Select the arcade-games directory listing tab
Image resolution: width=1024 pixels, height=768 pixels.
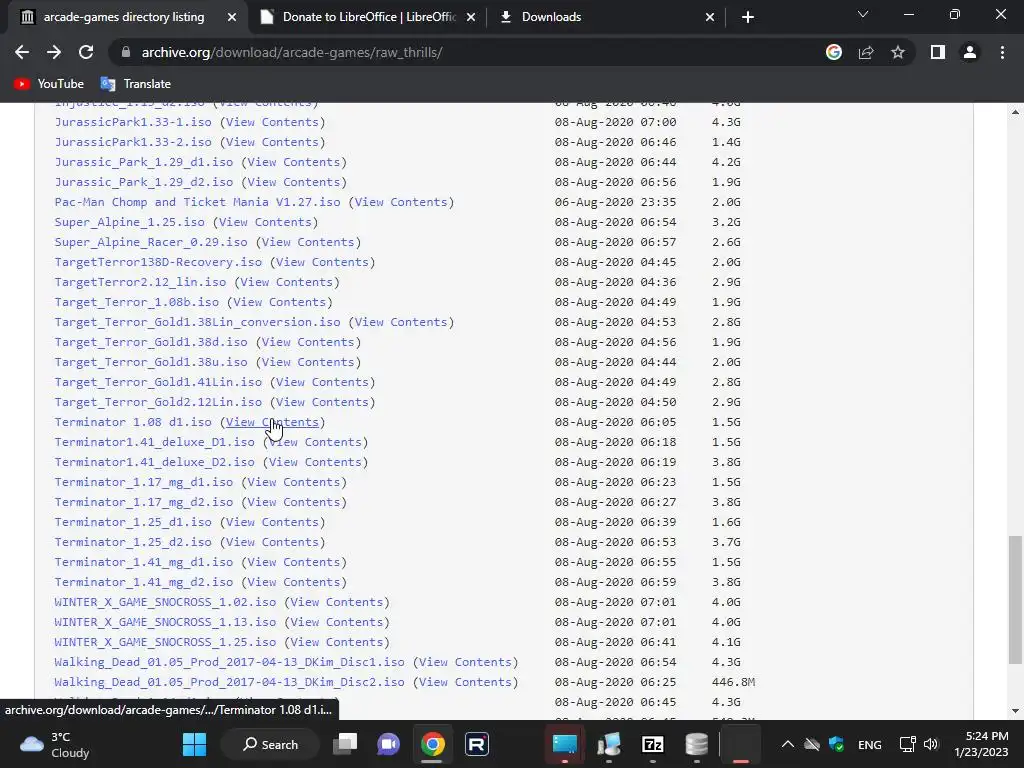click(124, 17)
